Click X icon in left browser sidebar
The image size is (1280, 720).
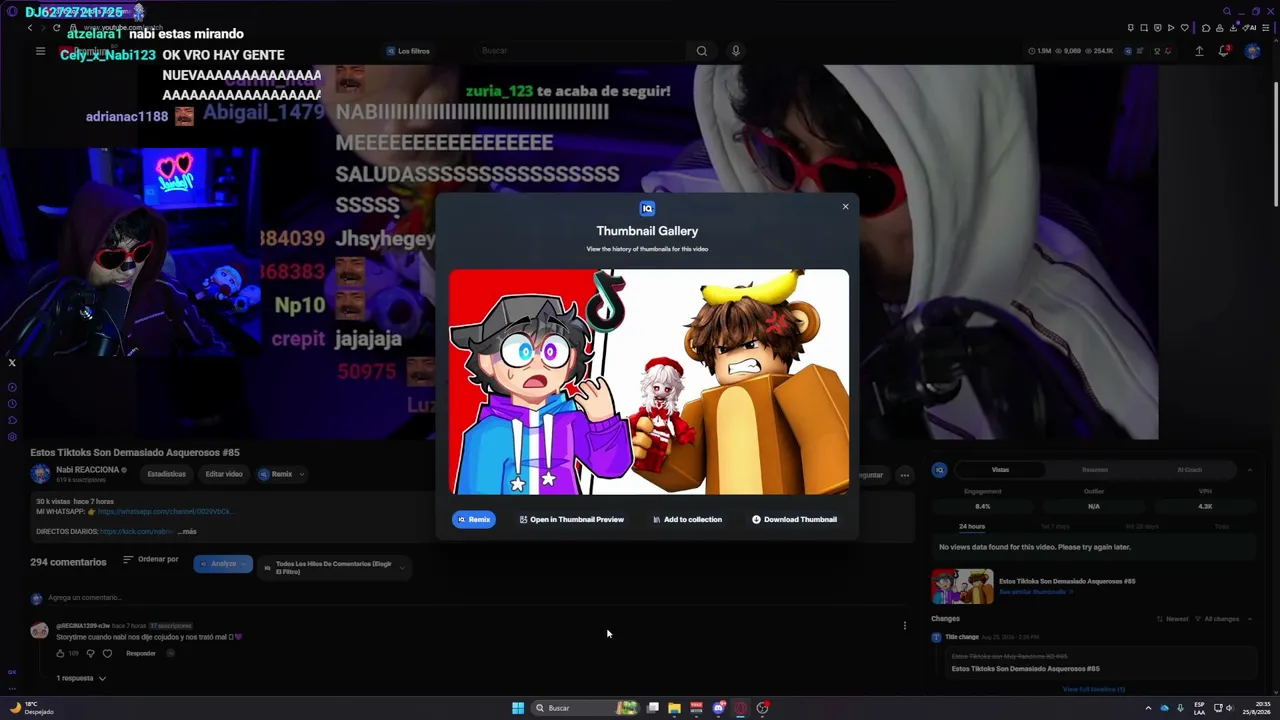(x=12, y=363)
